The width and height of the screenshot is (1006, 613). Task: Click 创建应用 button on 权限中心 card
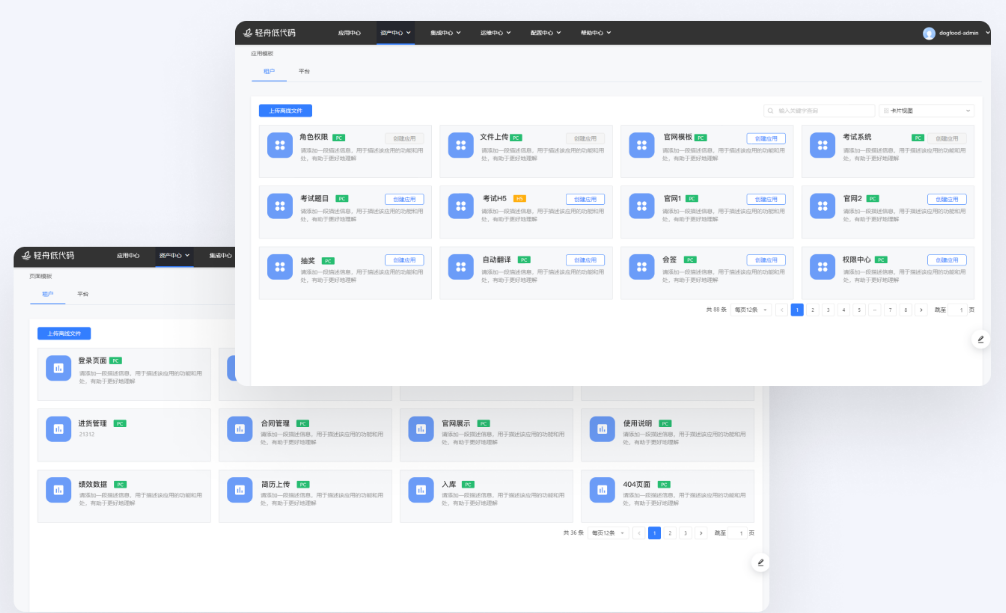(x=946, y=260)
